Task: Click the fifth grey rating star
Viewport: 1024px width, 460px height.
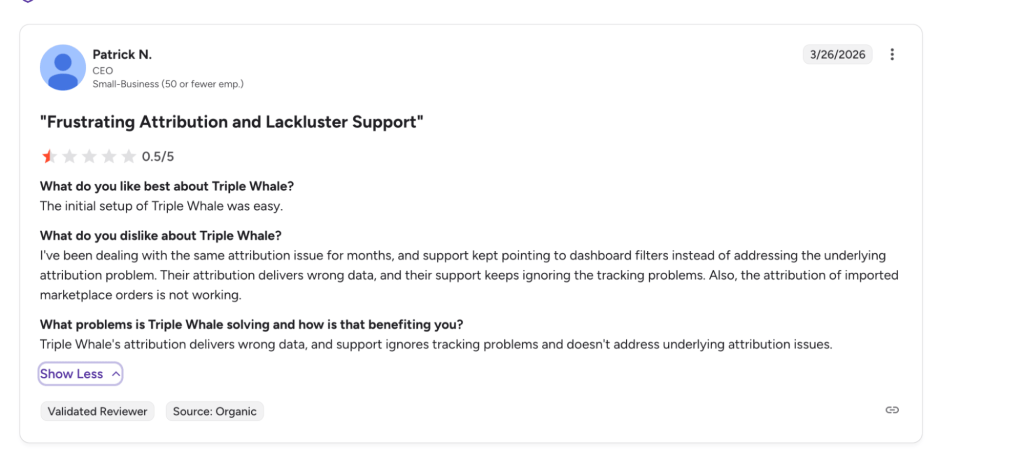Action: tap(129, 156)
